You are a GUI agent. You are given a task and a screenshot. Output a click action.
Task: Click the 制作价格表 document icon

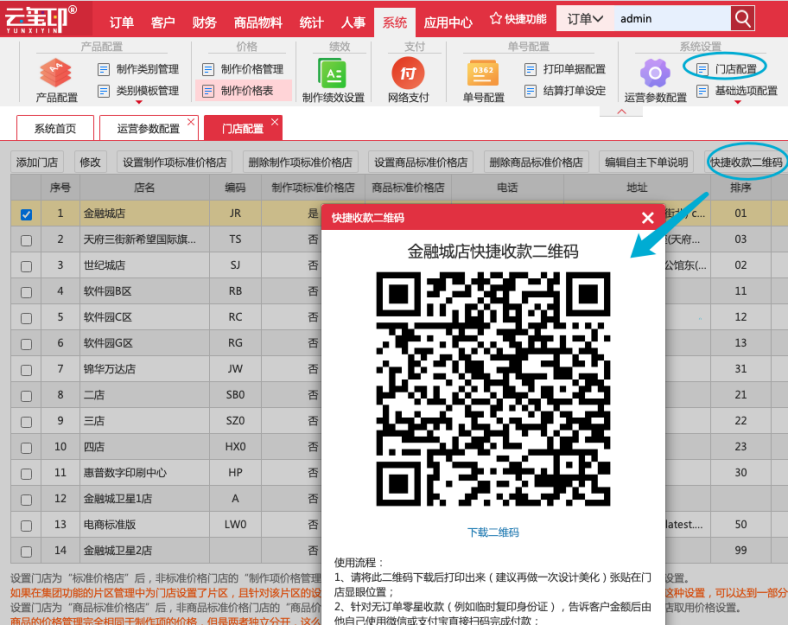point(208,91)
